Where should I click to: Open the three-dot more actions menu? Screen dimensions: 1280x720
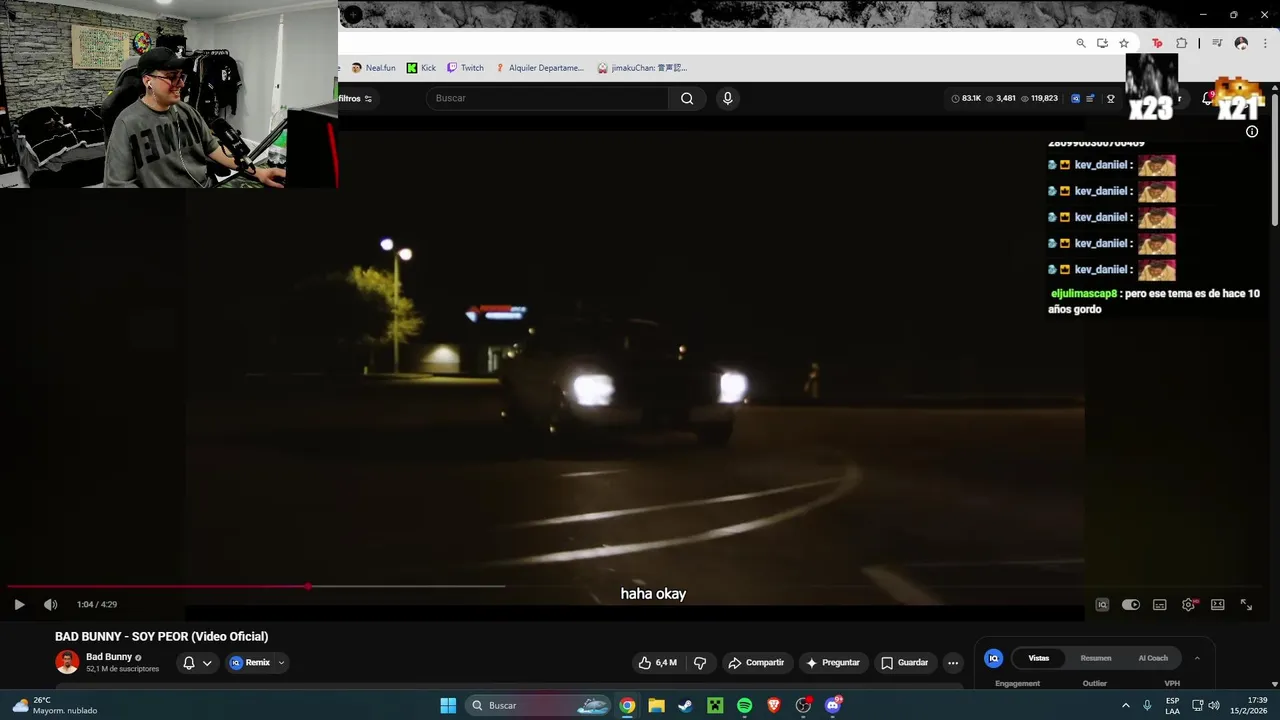(x=953, y=662)
